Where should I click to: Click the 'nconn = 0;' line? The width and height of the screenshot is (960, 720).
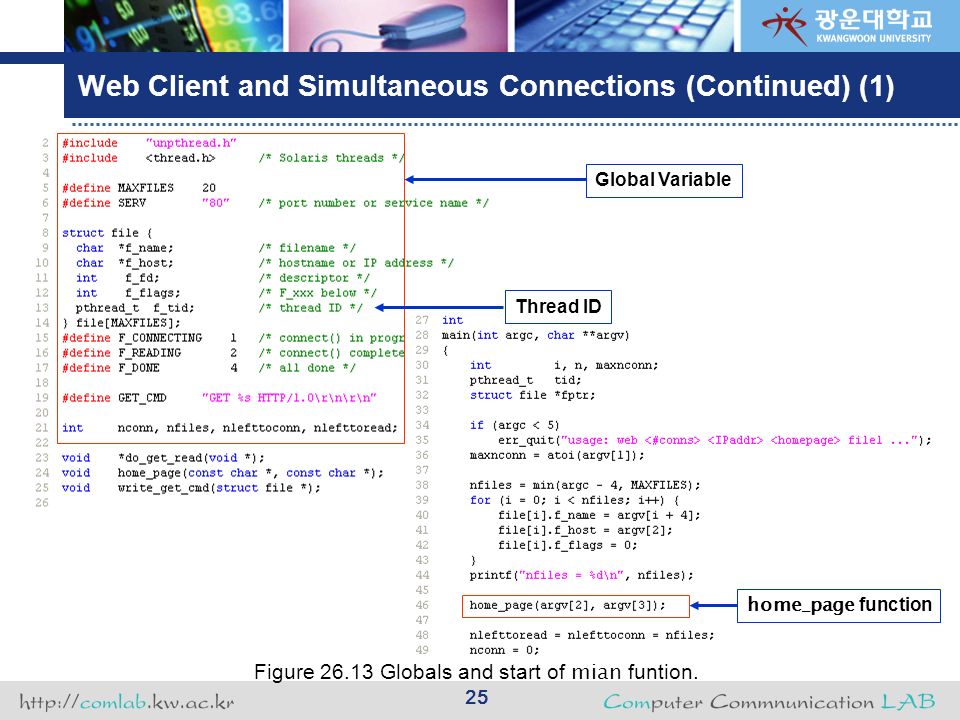point(504,650)
